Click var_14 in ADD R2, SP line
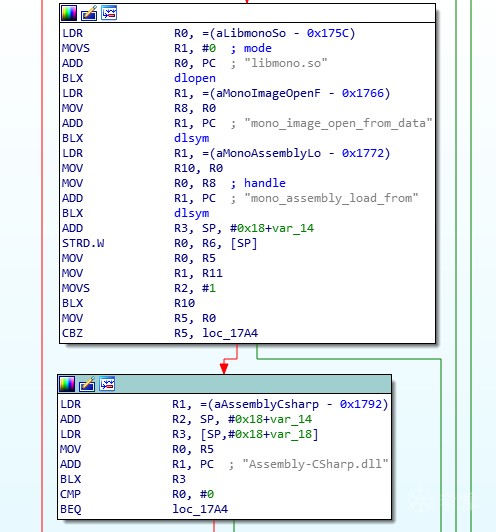Viewport: 496px width, 532px height. click(291, 419)
